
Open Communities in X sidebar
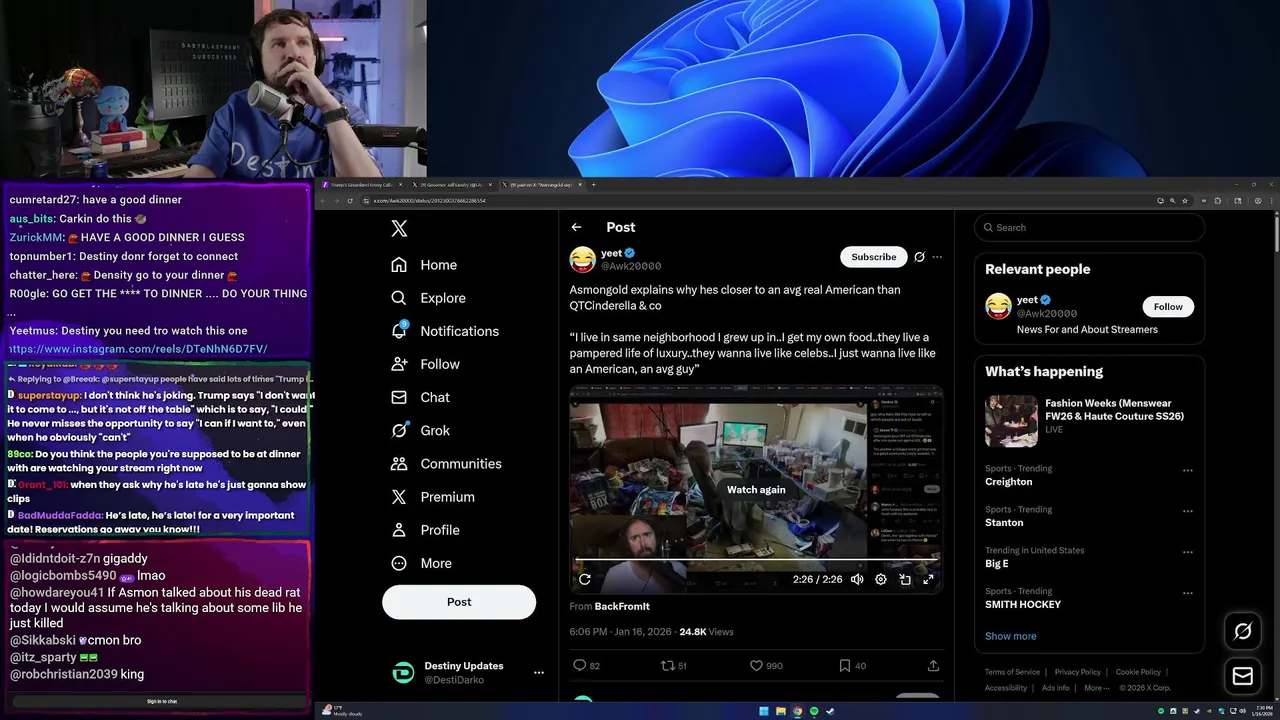[446, 464]
